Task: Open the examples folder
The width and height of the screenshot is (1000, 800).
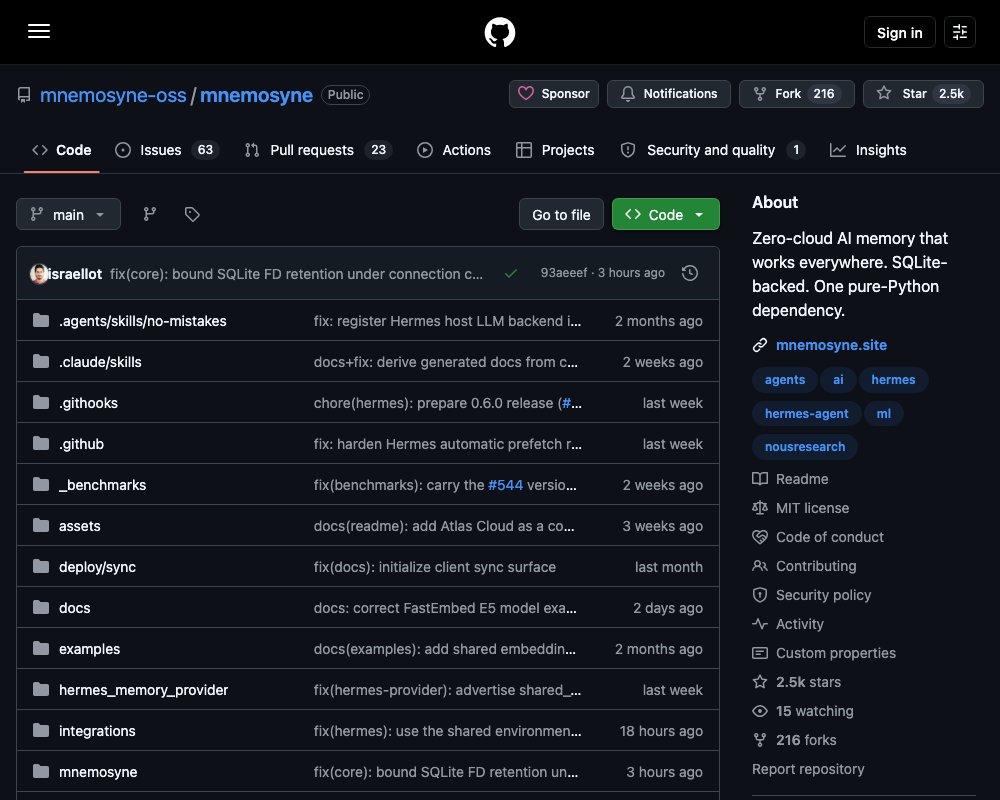Action: coord(89,649)
